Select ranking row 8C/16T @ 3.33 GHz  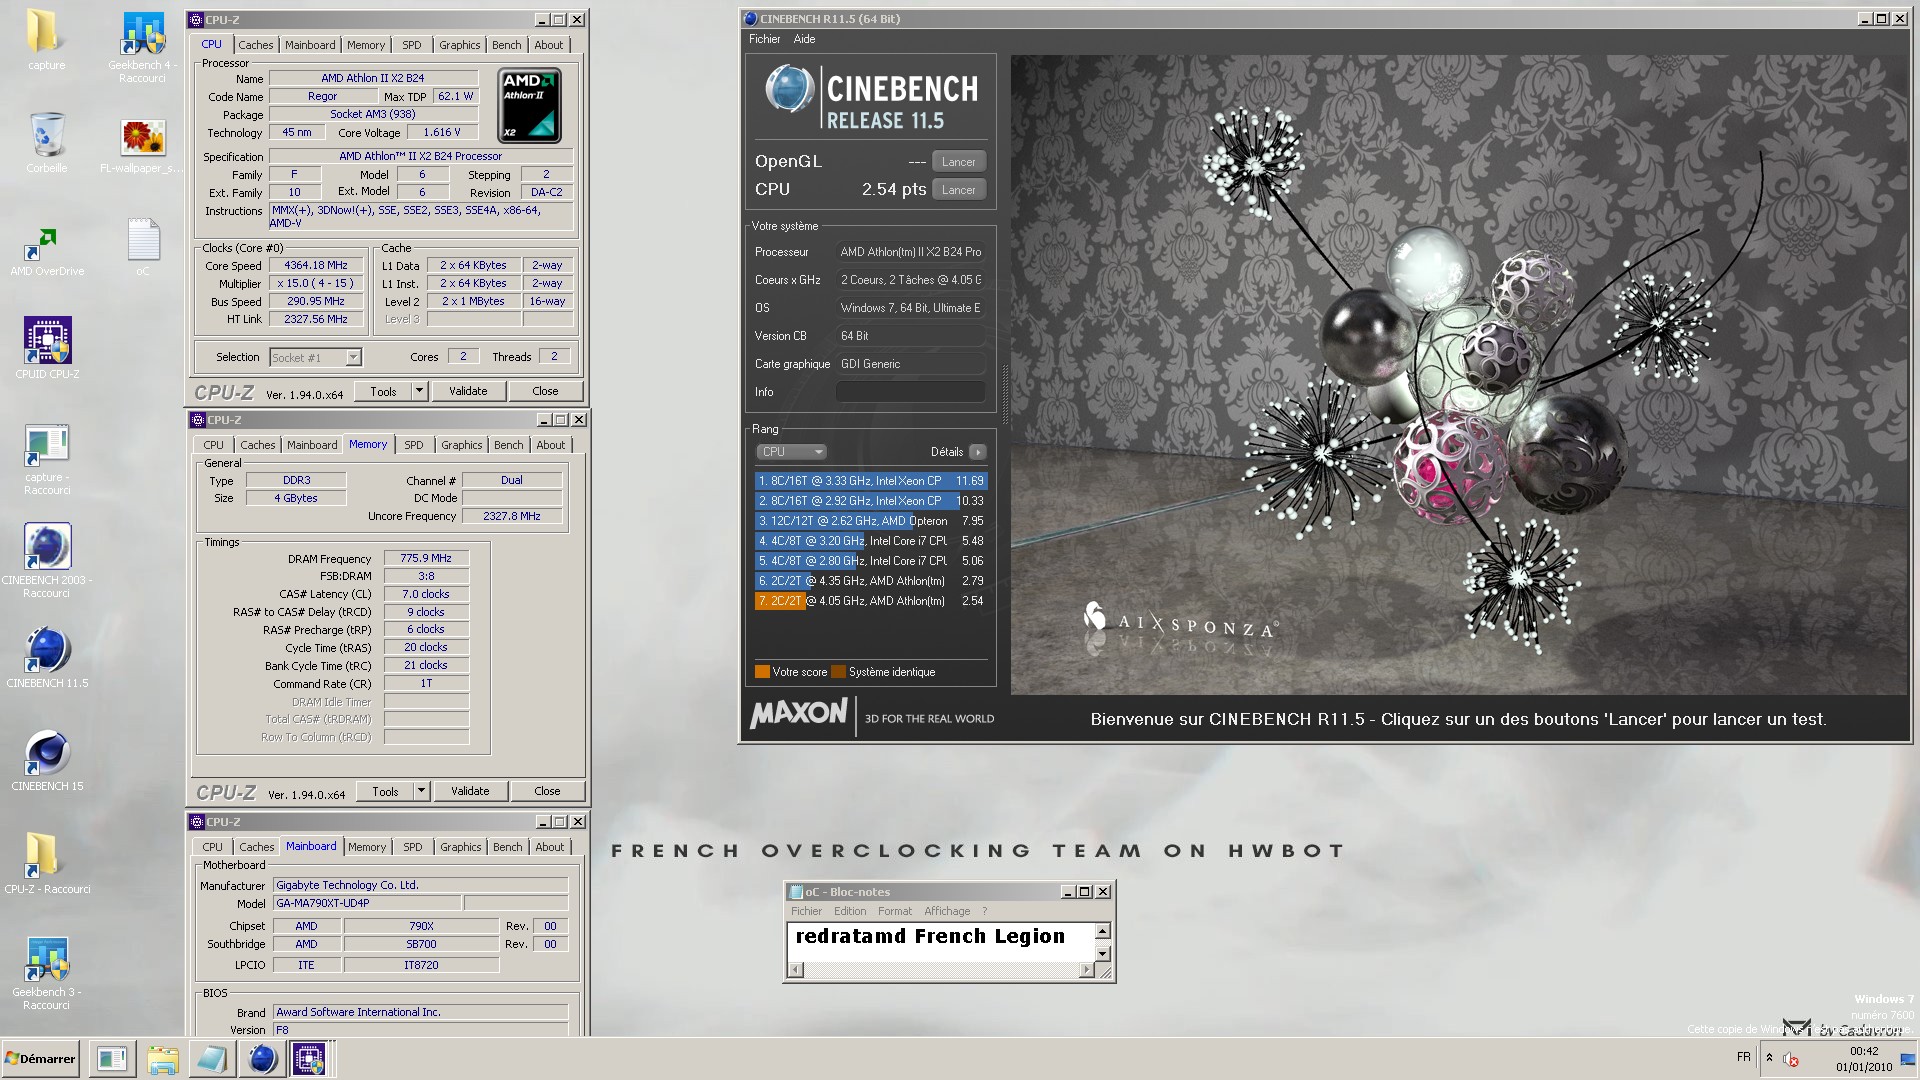pyautogui.click(x=871, y=481)
